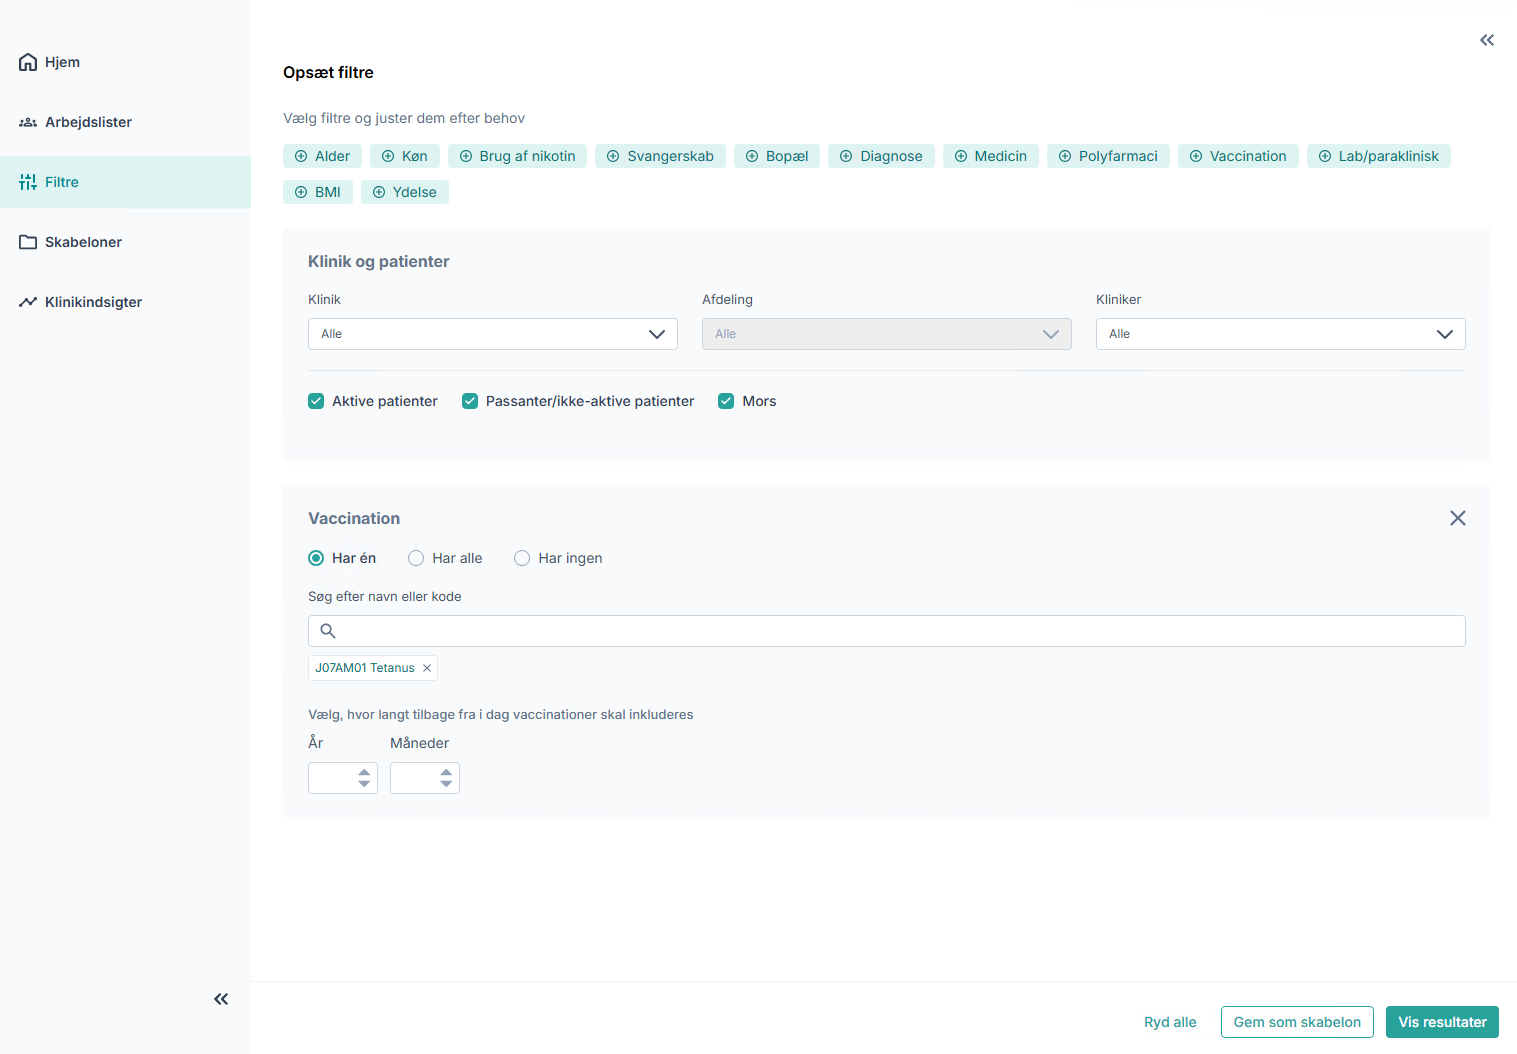Go to Arbejdslister in sidebar
The height and width of the screenshot is (1054, 1517).
pyautogui.click(x=125, y=122)
